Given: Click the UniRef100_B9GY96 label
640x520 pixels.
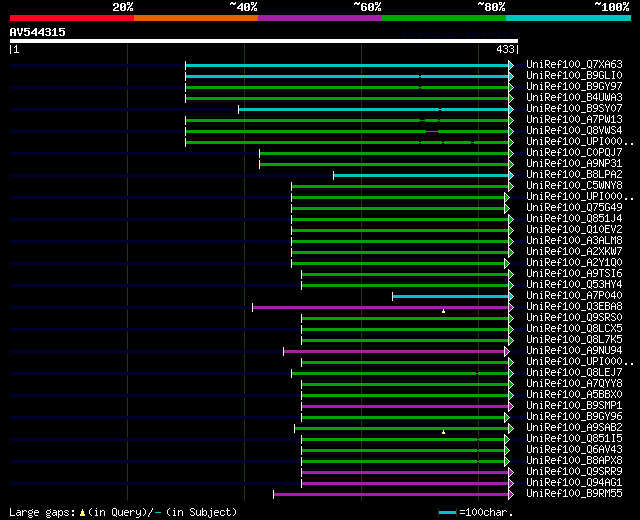Looking at the screenshot, I should point(574,417).
